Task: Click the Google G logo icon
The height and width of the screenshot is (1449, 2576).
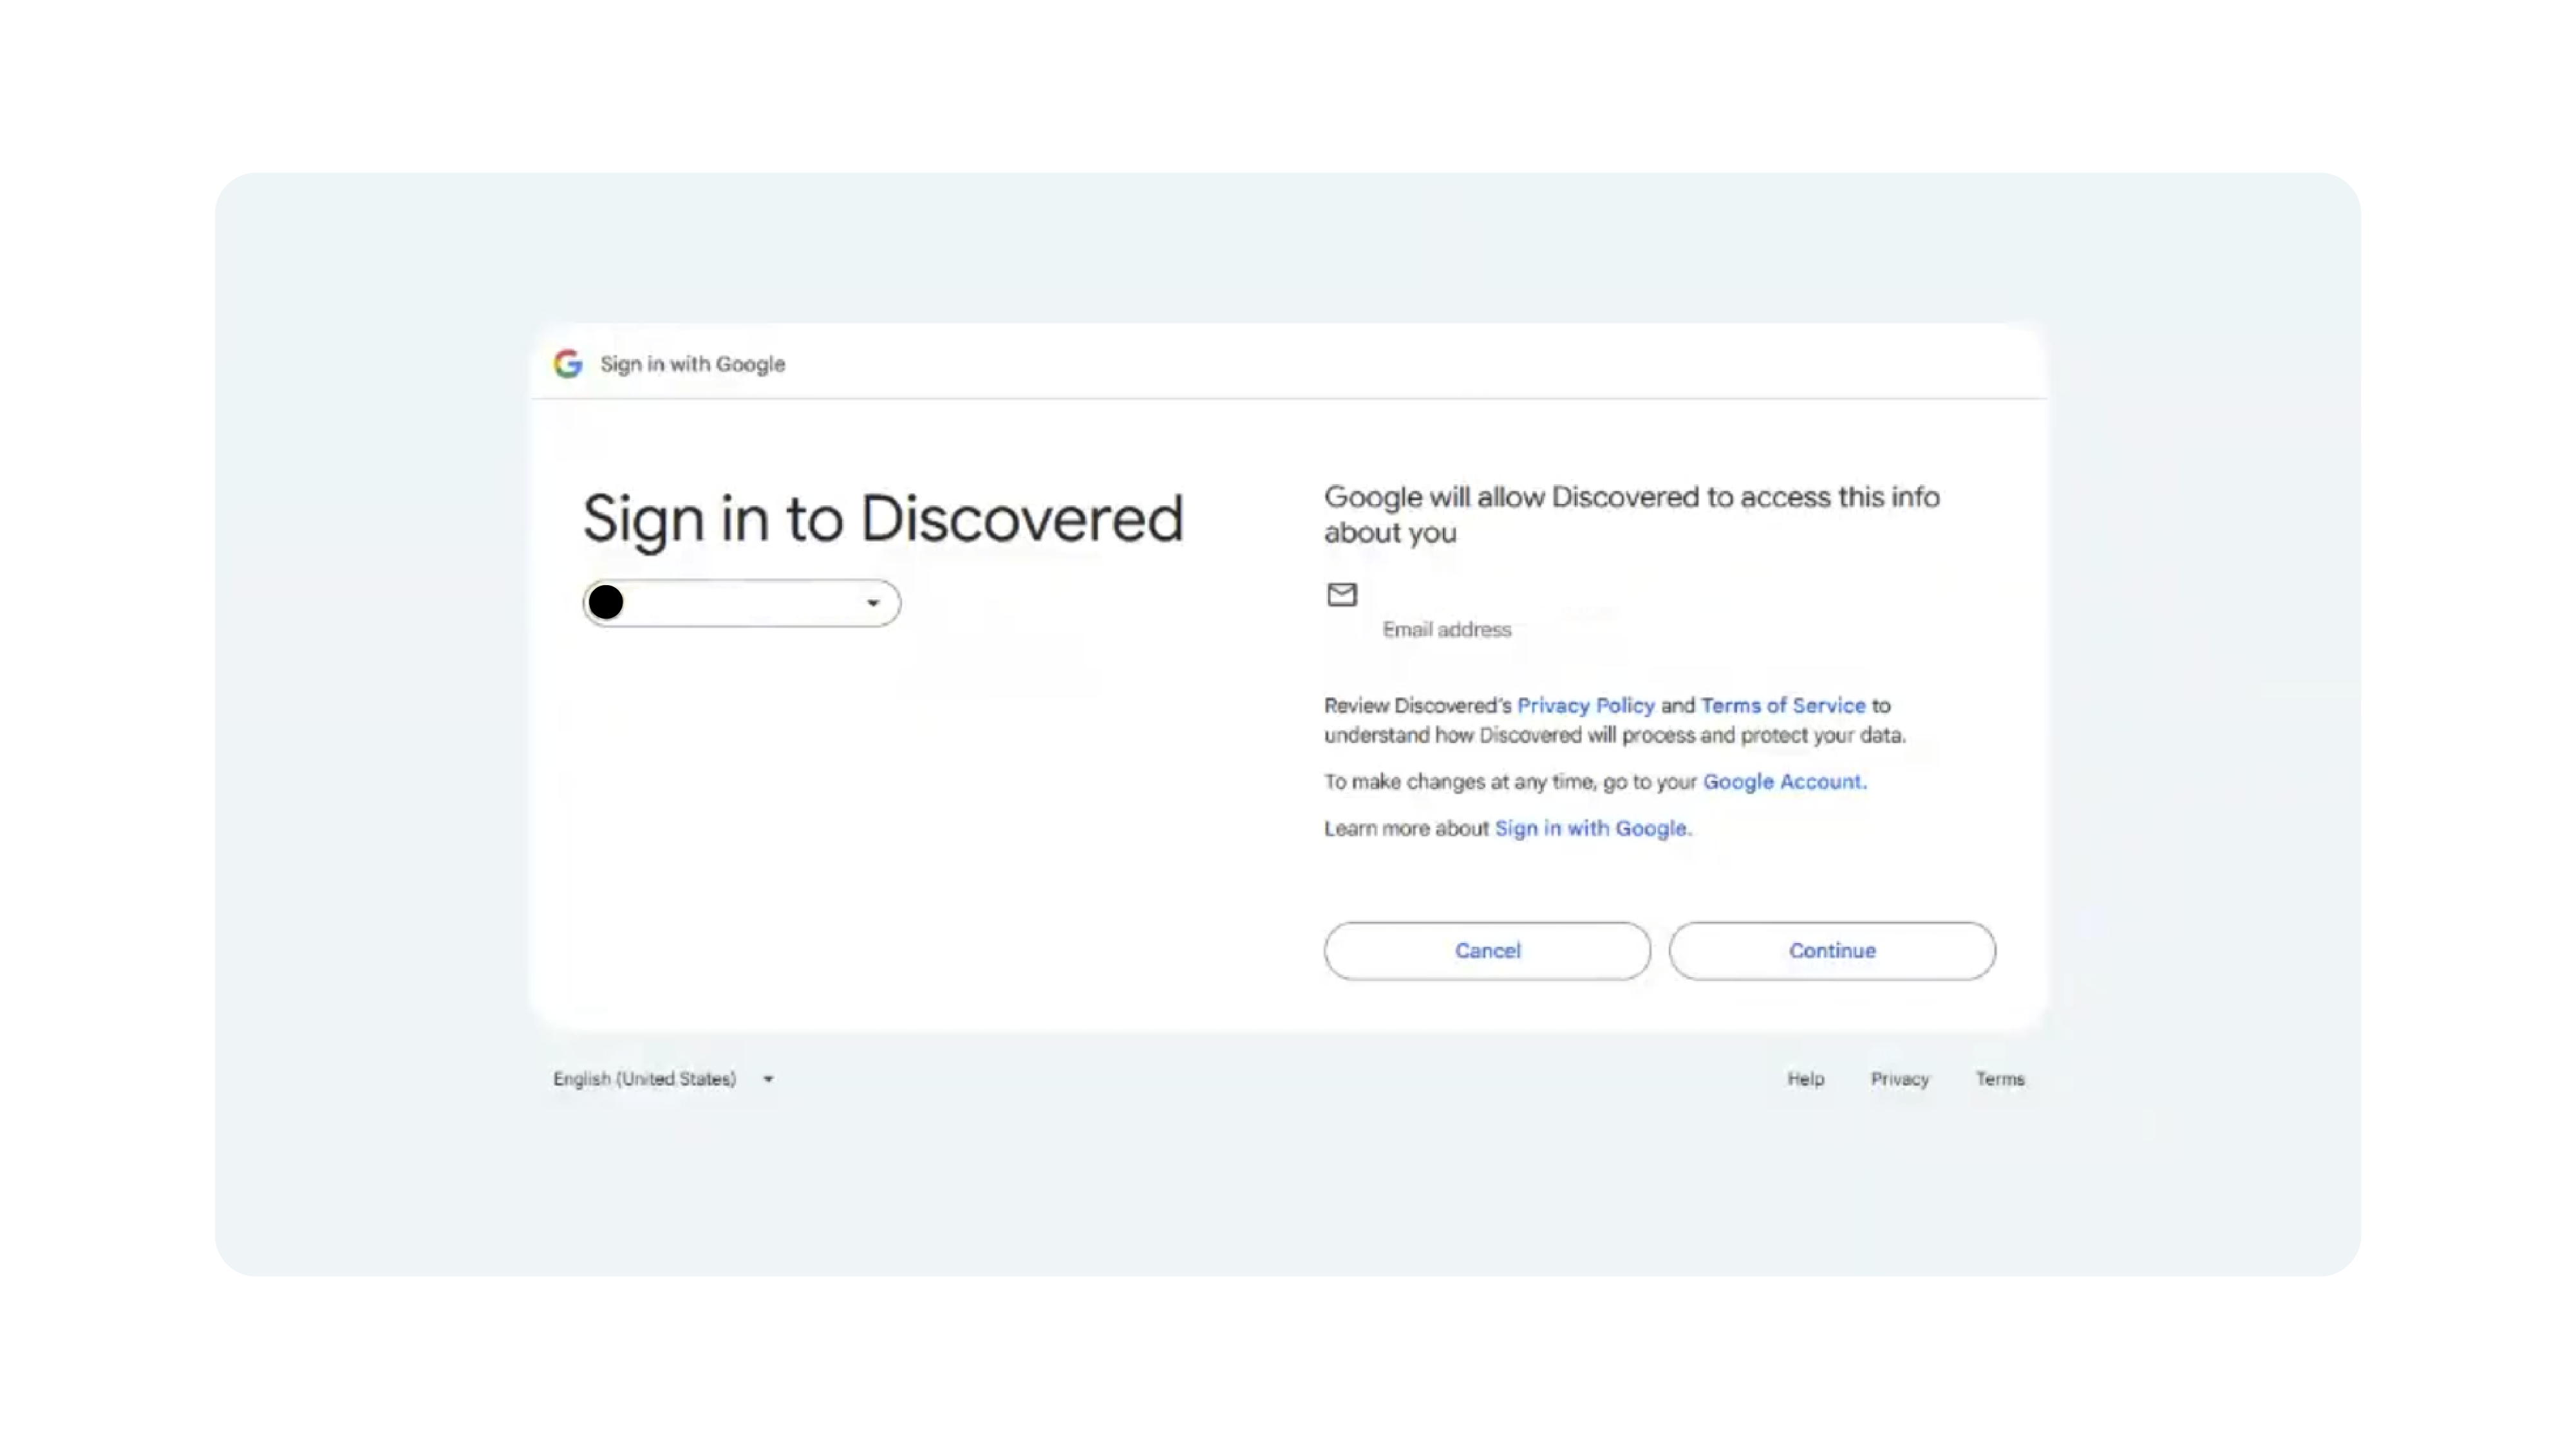Action: pyautogui.click(x=568, y=363)
